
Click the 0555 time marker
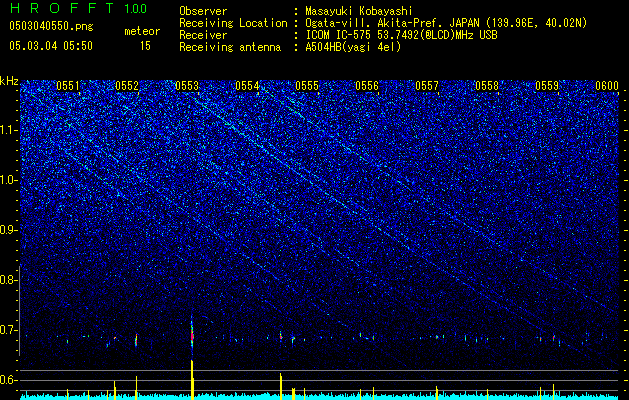[x=307, y=86]
